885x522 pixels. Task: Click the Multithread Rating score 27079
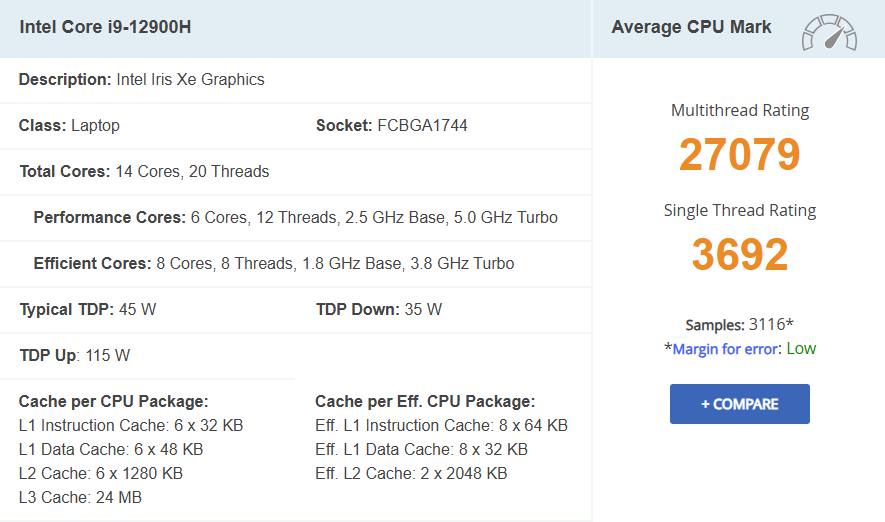point(740,155)
